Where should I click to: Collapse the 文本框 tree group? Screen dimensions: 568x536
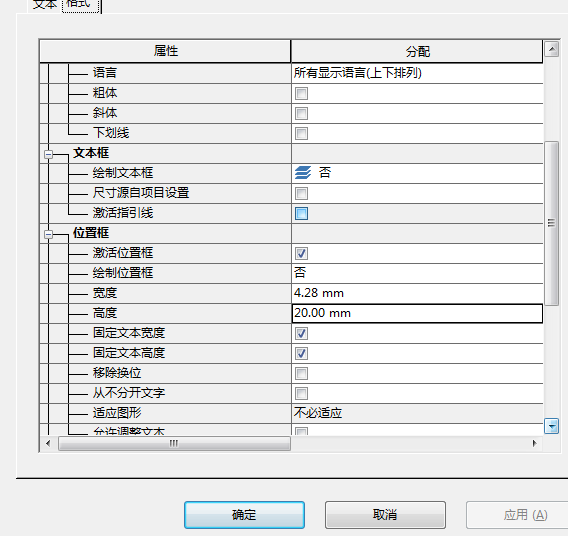(49, 155)
